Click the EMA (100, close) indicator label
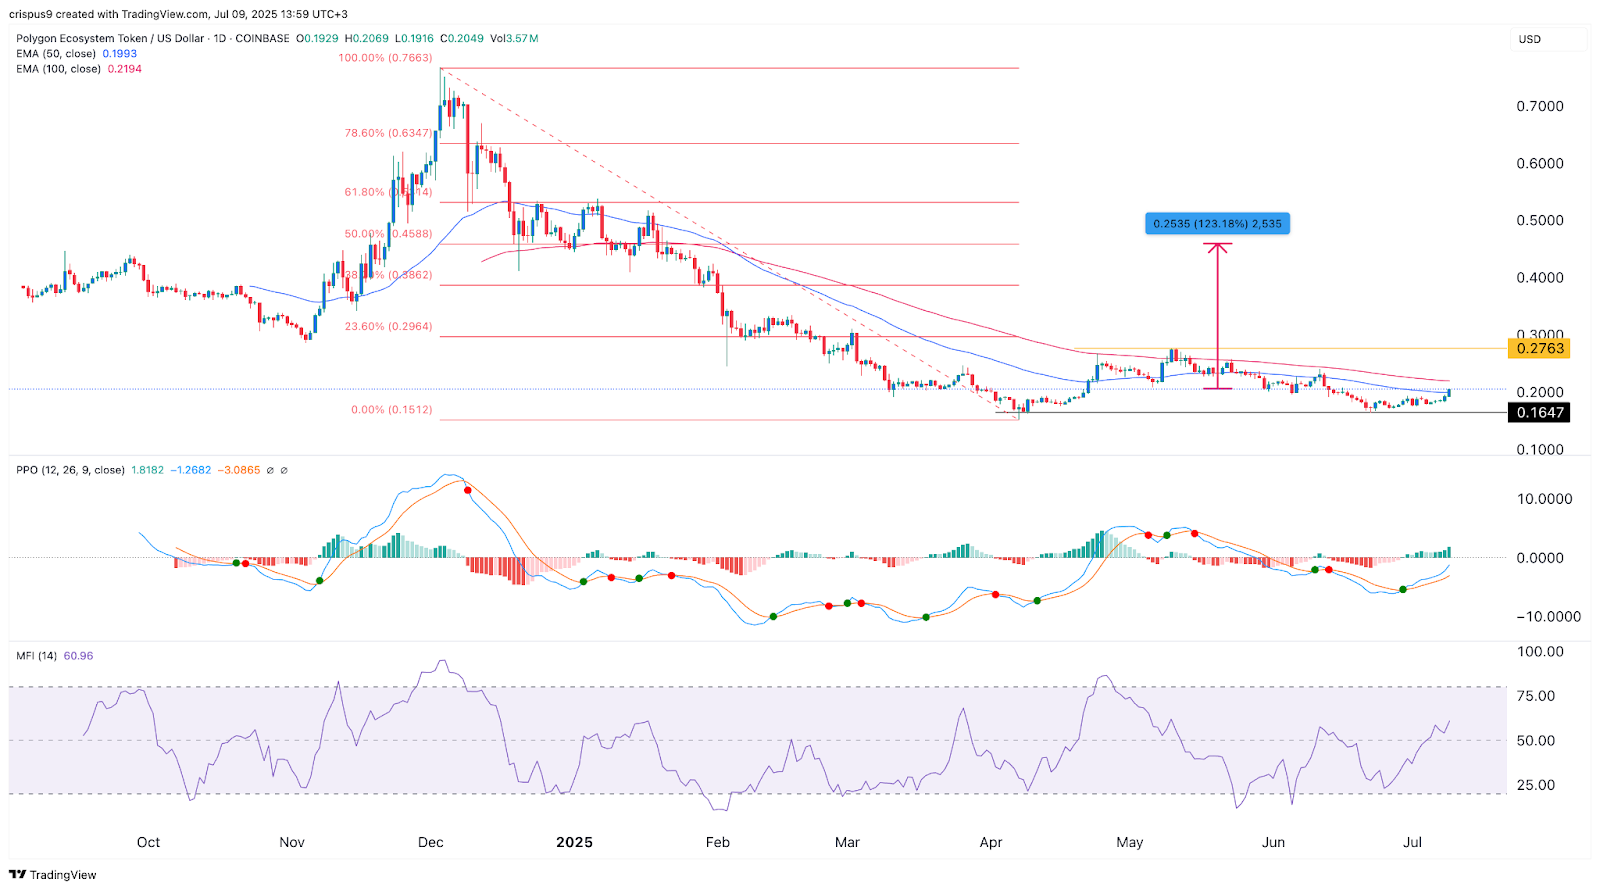The image size is (1600, 890). coord(58,69)
